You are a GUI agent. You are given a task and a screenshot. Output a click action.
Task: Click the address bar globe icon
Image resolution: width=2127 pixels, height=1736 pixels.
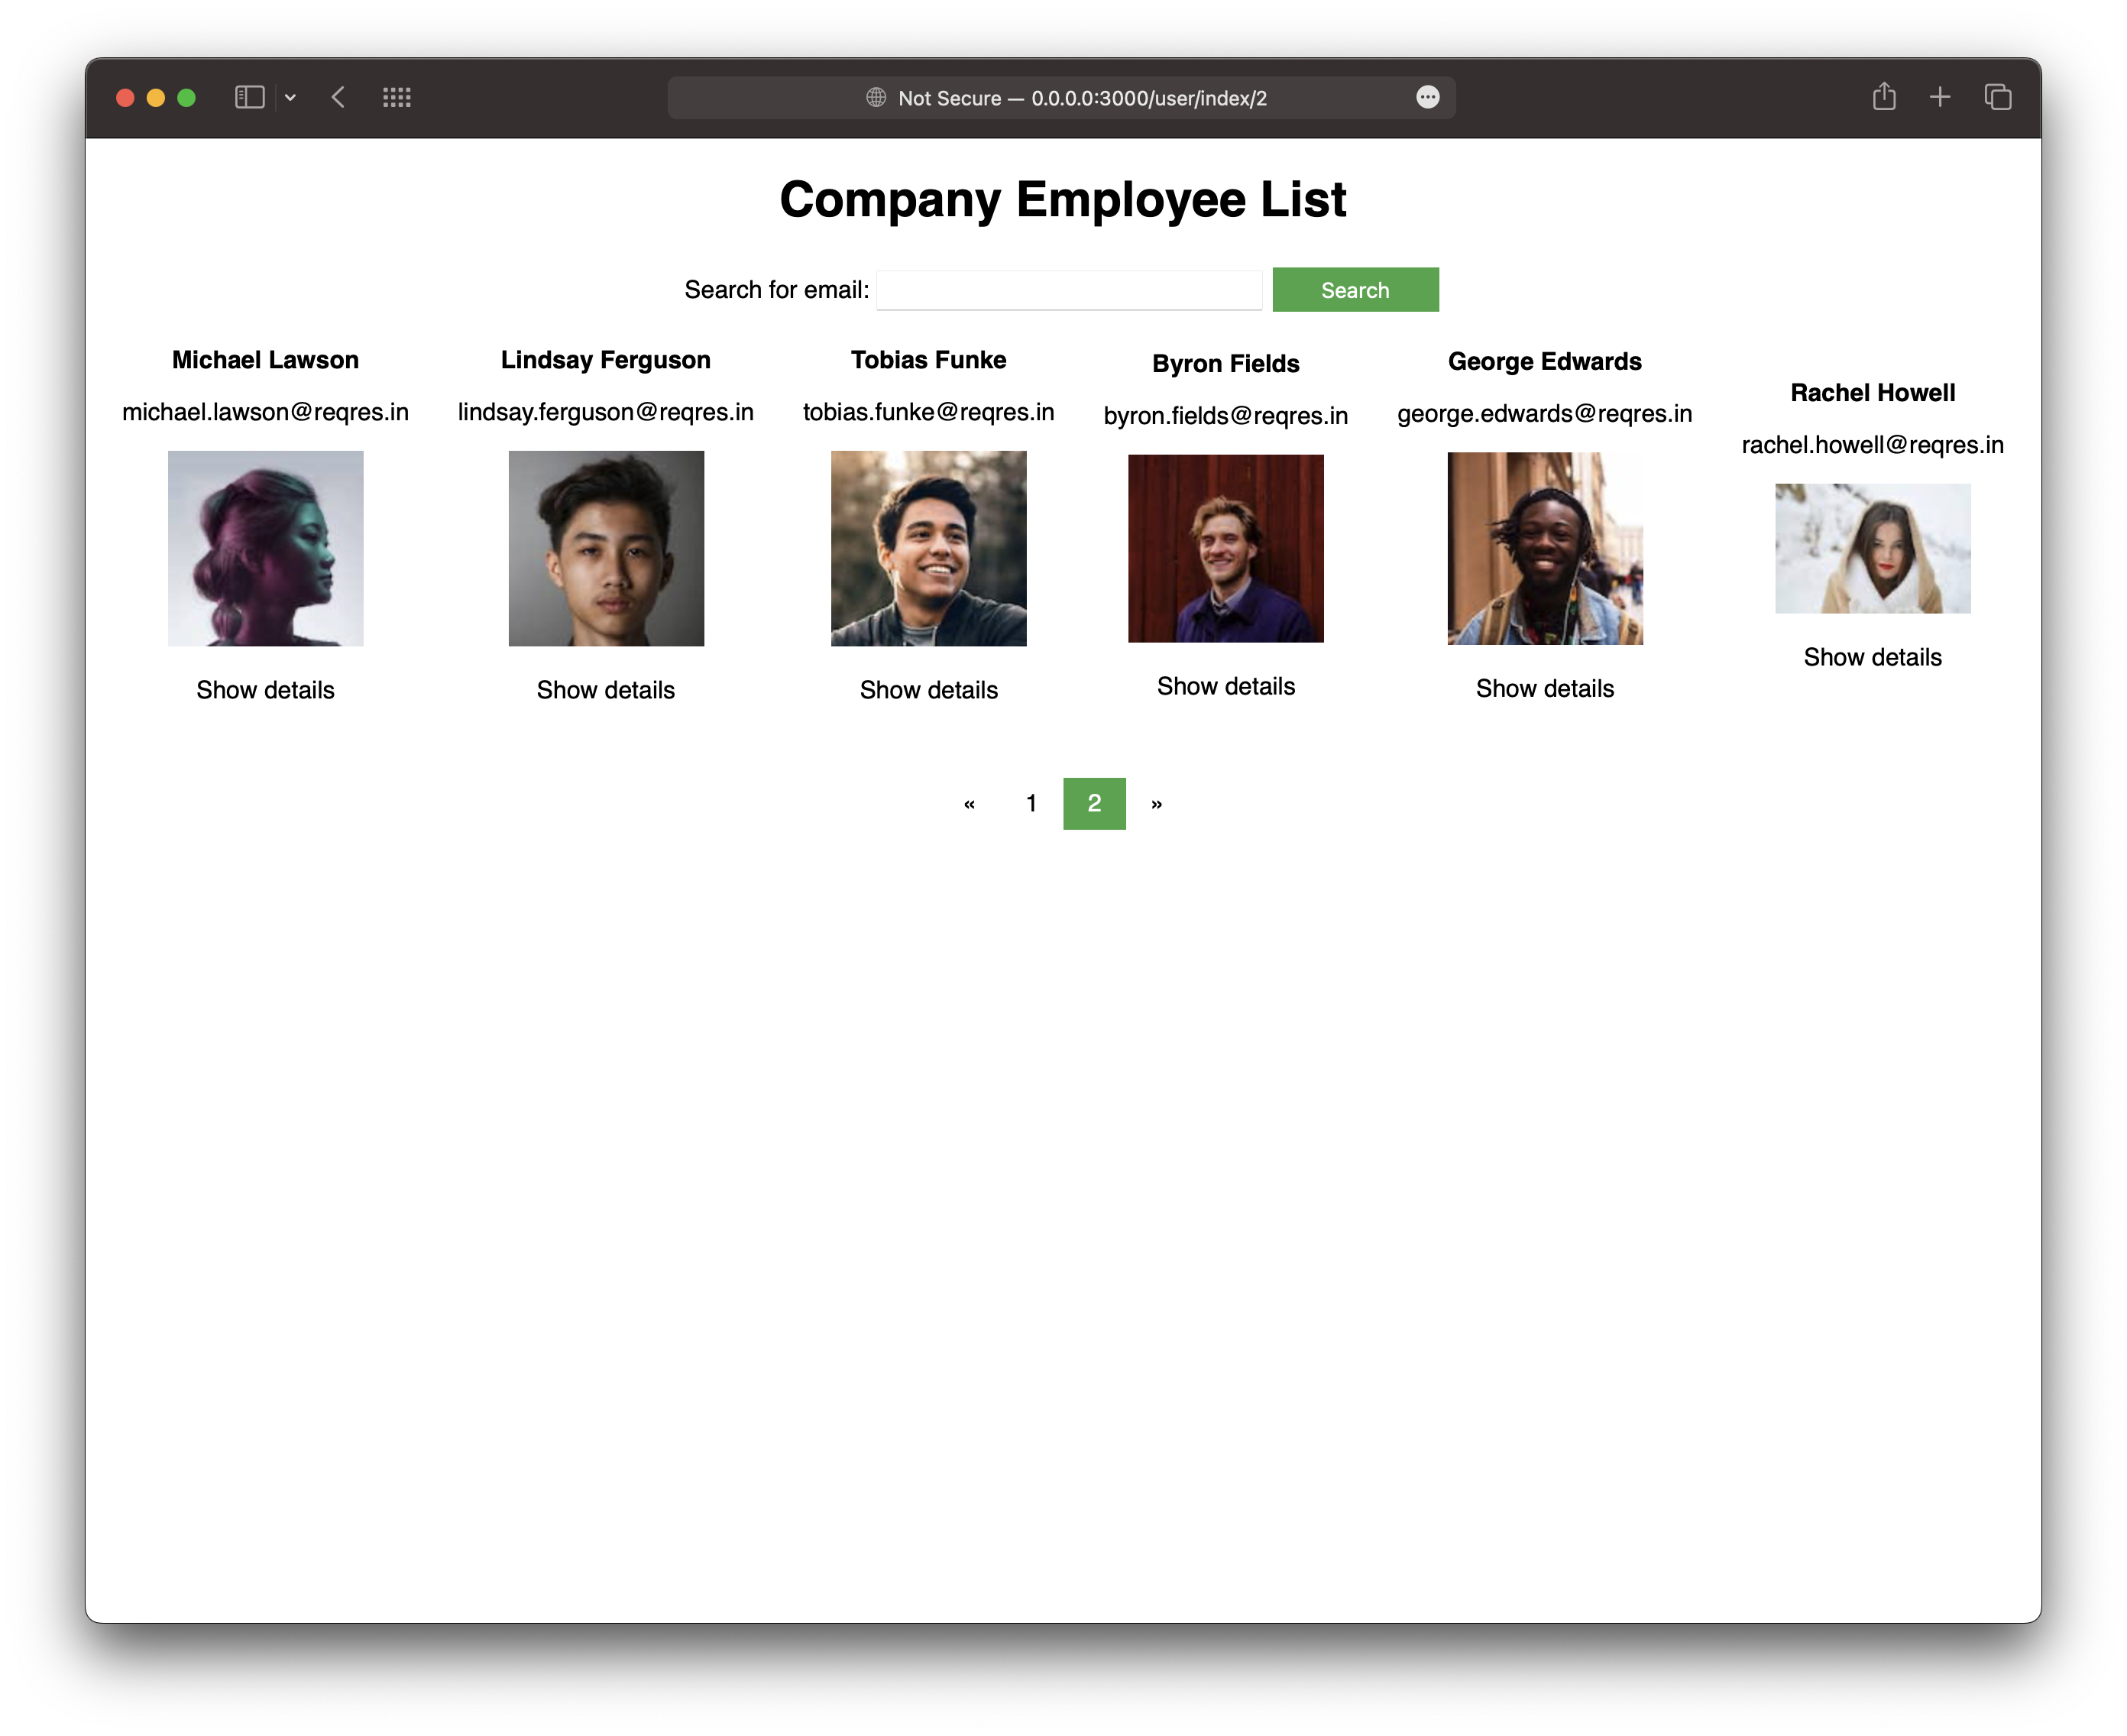pos(876,97)
